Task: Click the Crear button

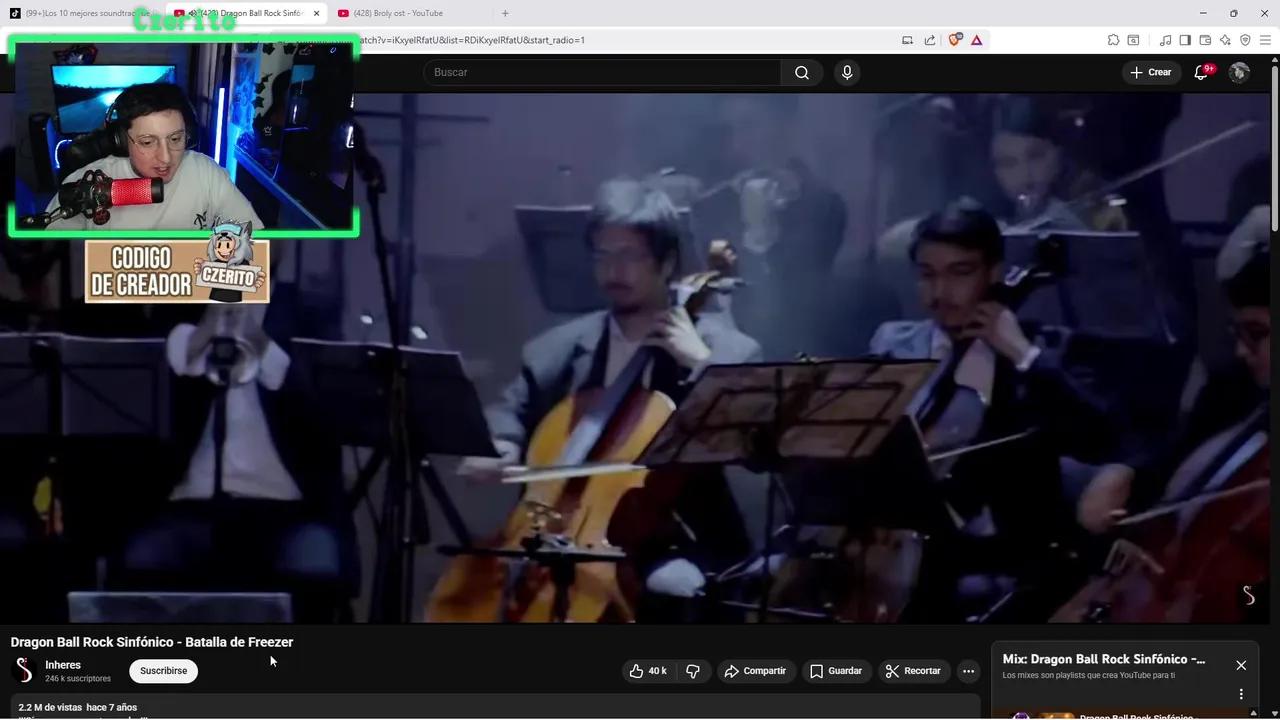Action: click(x=1151, y=72)
